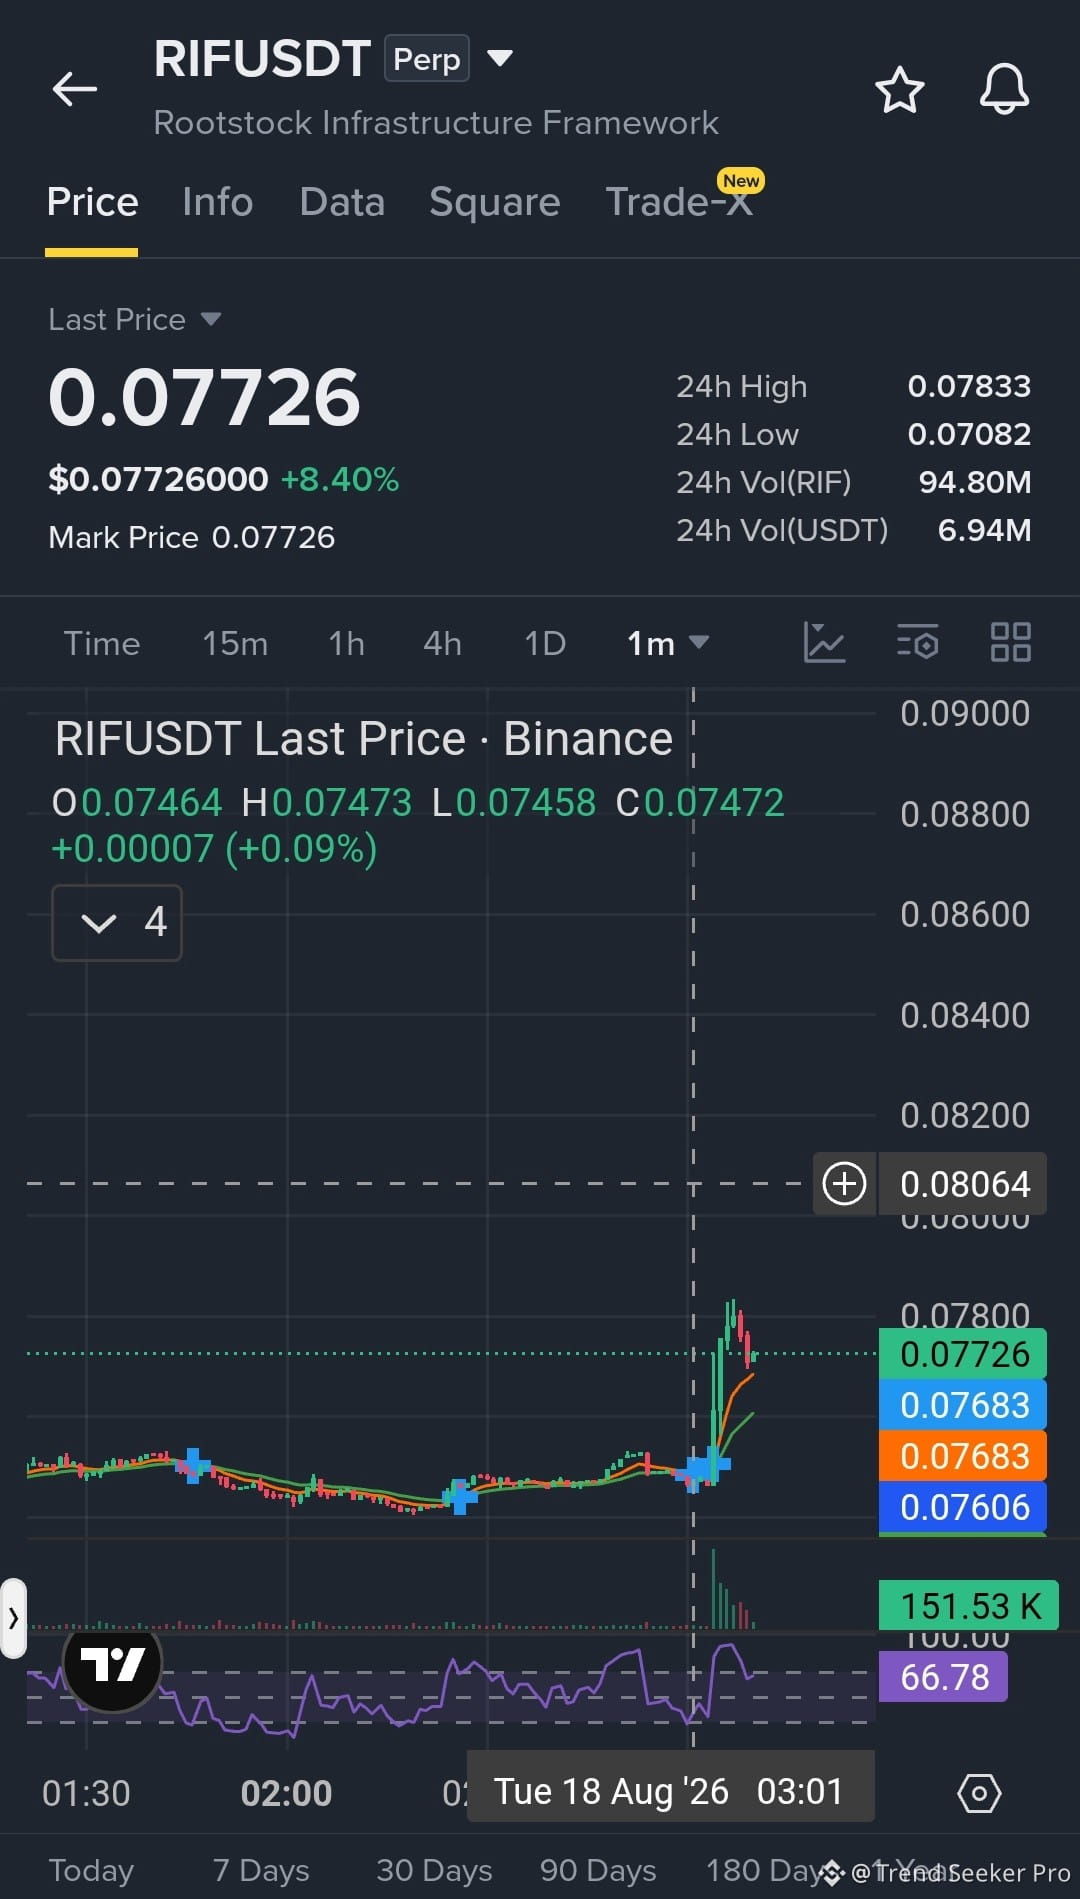Switch to the Info tab
Viewport: 1080px width, 1899px height.
point(217,202)
